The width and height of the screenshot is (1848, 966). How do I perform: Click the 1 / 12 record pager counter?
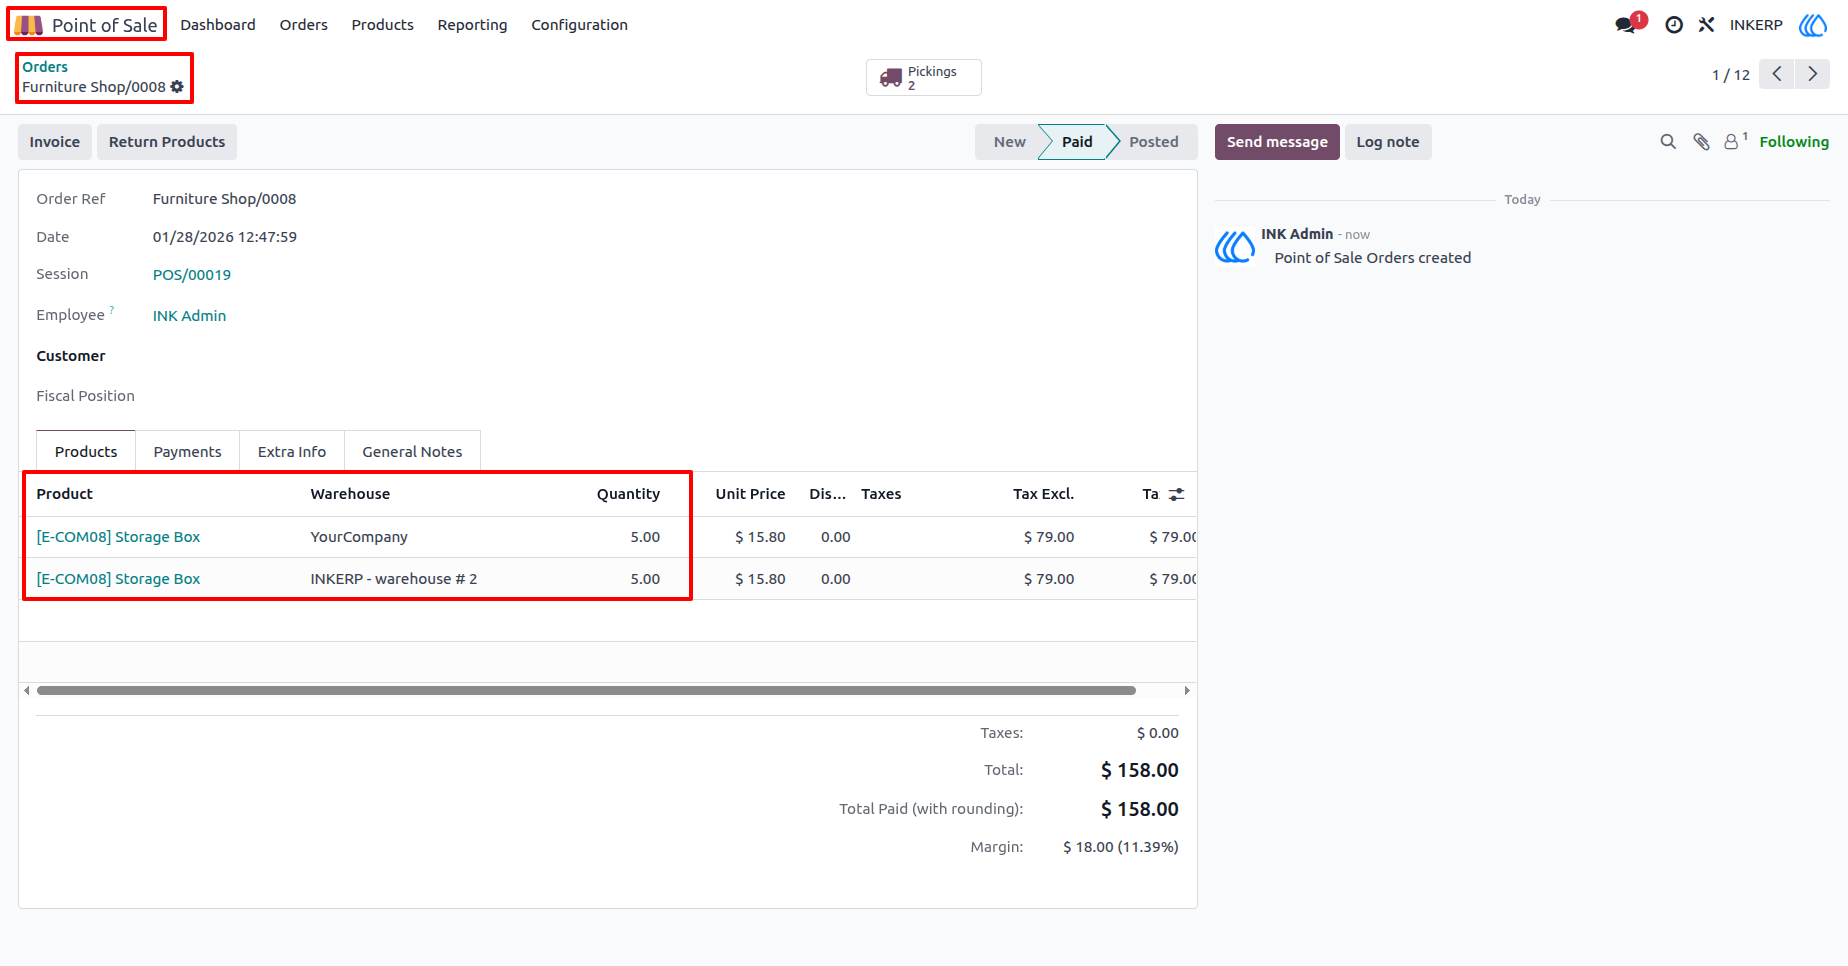click(1731, 75)
